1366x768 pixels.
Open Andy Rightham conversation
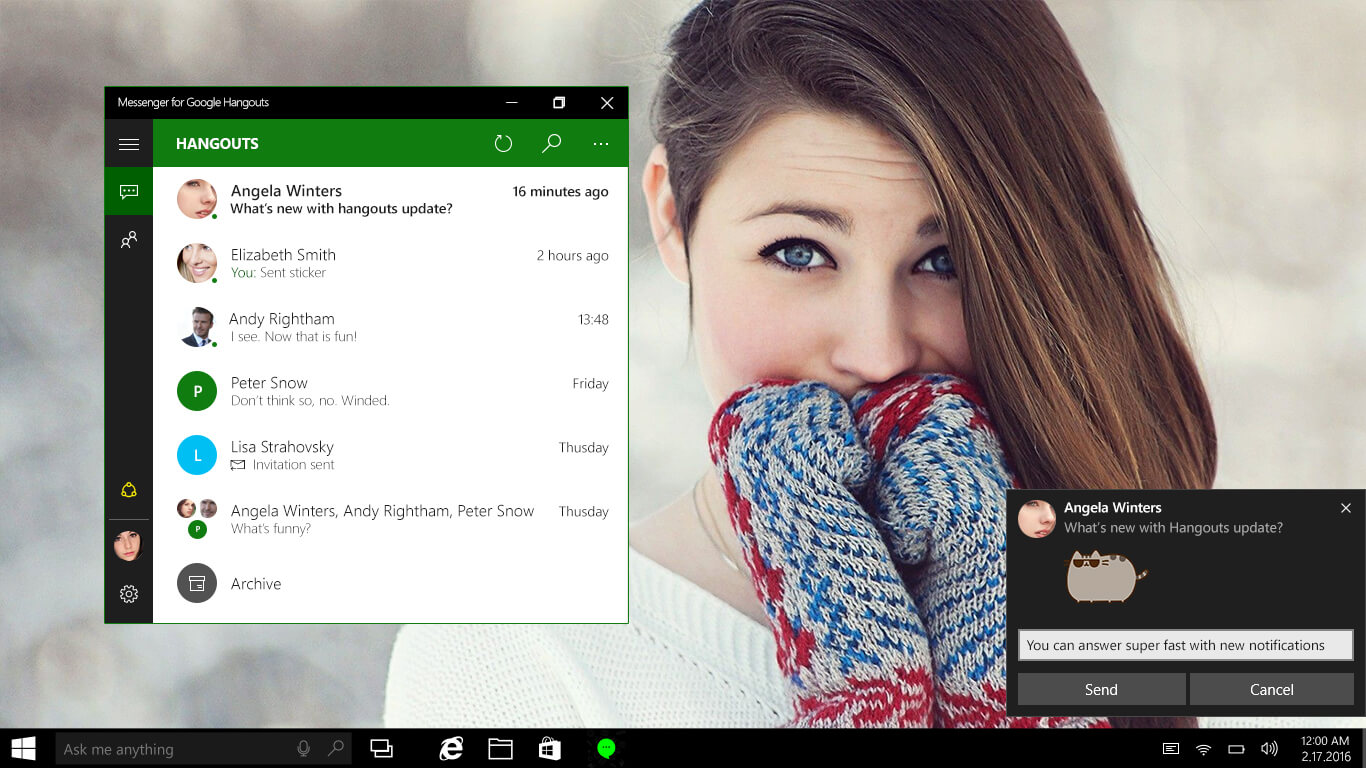click(x=390, y=327)
